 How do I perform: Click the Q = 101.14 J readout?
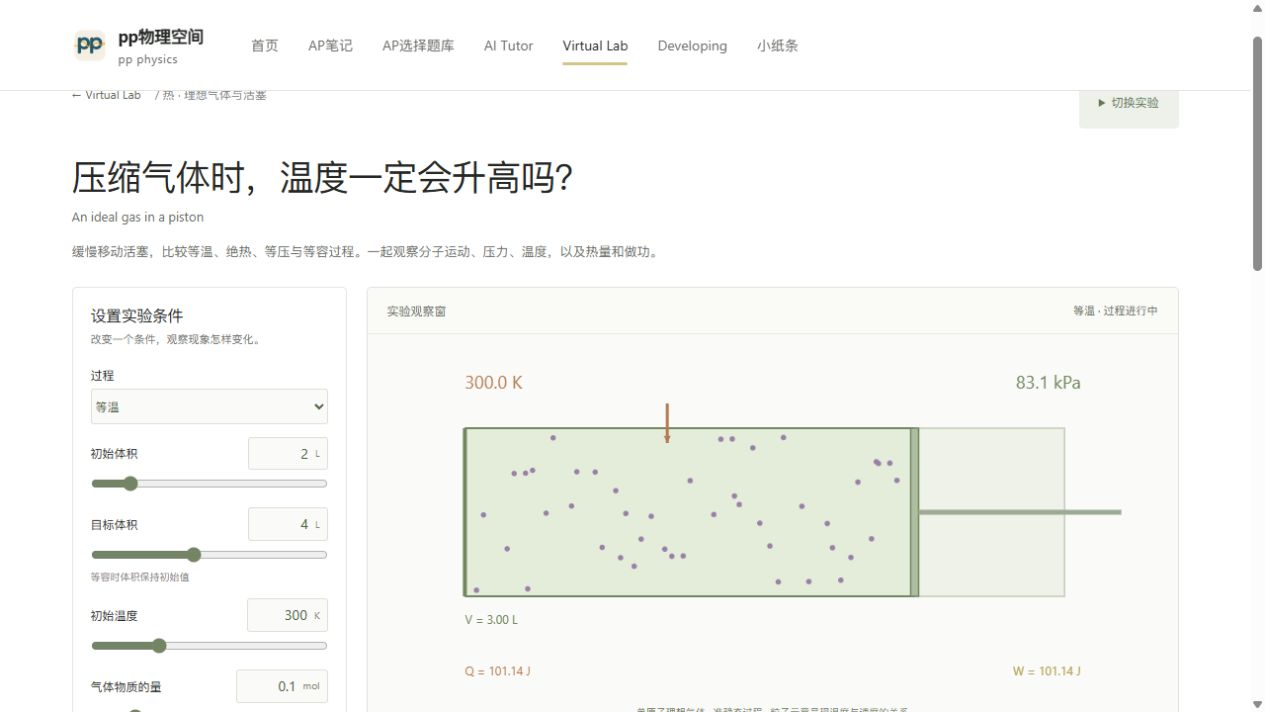point(498,671)
